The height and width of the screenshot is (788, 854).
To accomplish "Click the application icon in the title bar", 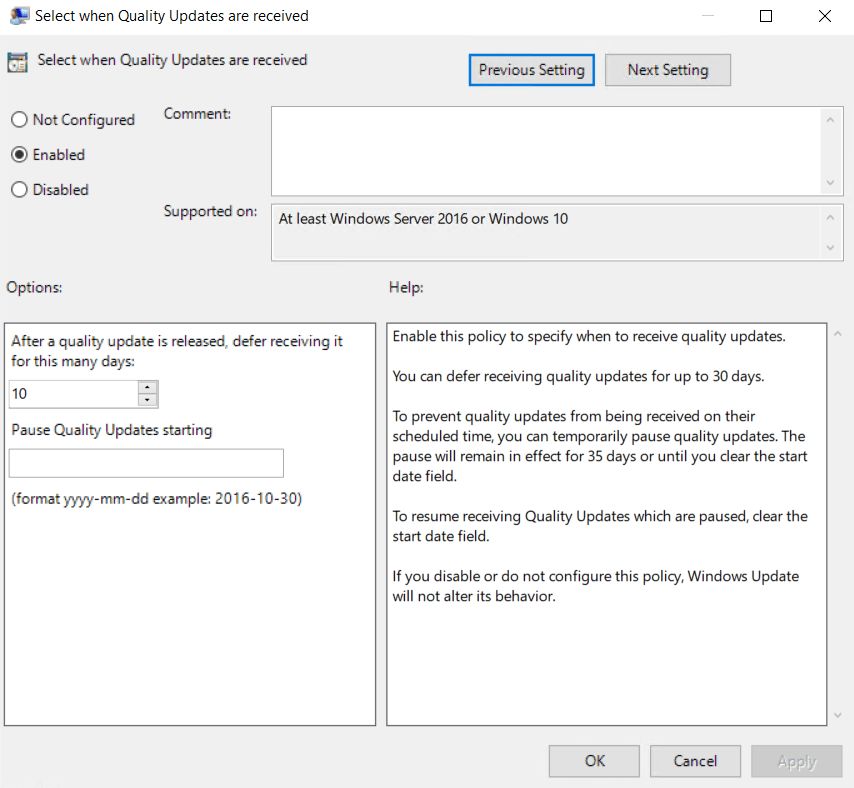I will pos(21,15).
